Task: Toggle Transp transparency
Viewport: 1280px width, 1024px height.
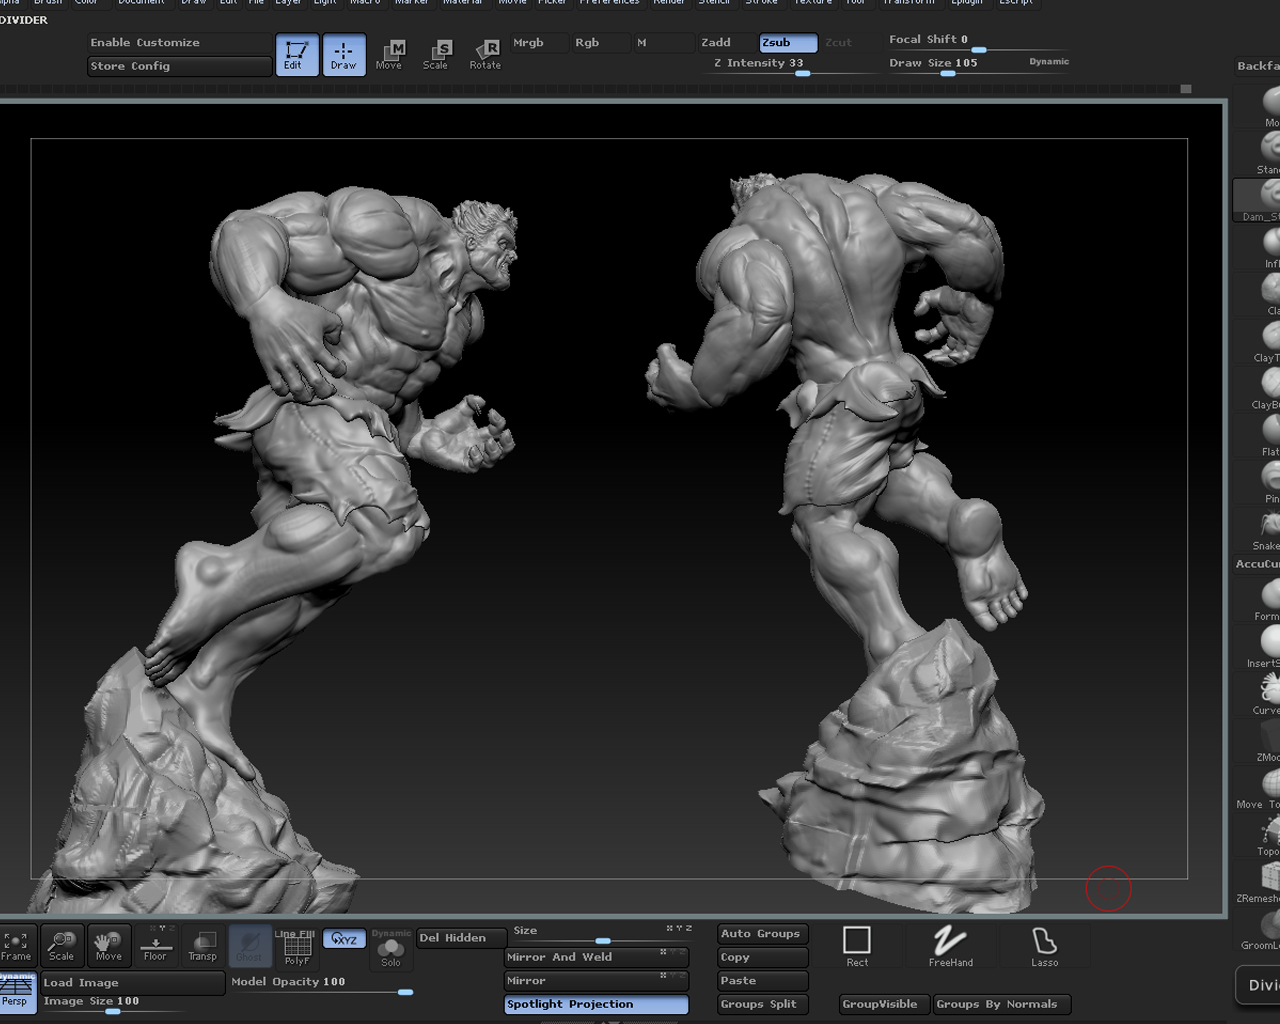Action: point(202,946)
